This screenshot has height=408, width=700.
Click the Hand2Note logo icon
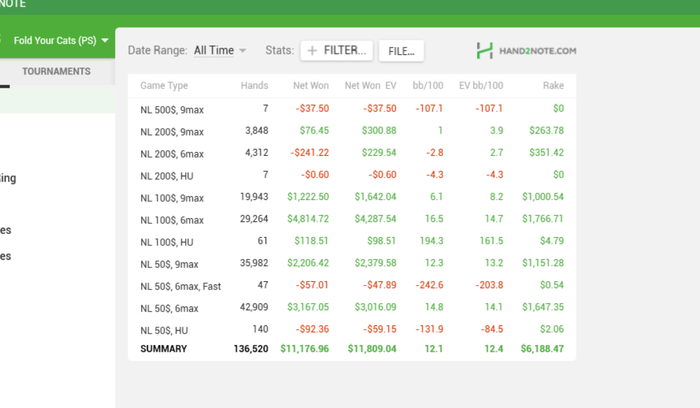tap(485, 50)
